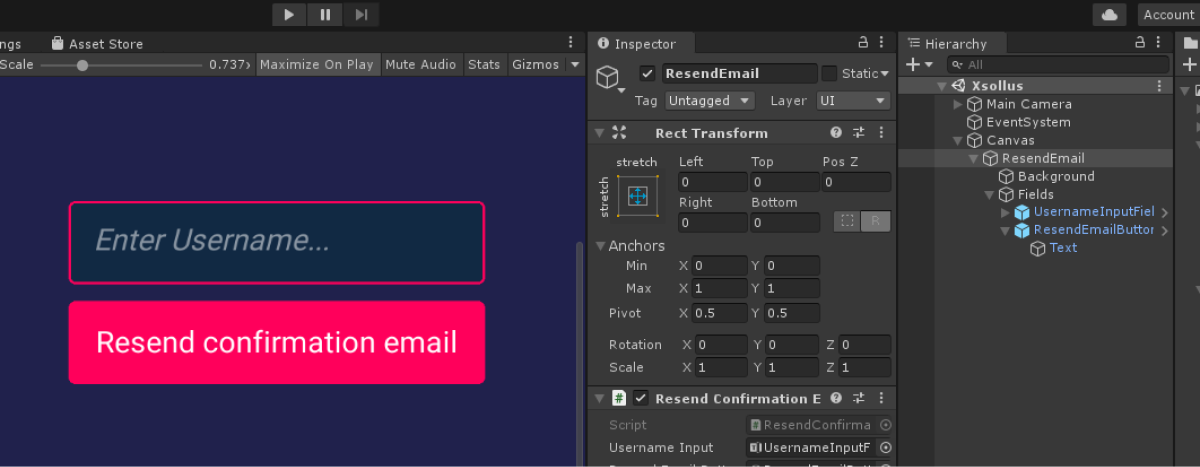1200x467 pixels.
Task: Enable the Static checkbox
Action: coord(829,73)
